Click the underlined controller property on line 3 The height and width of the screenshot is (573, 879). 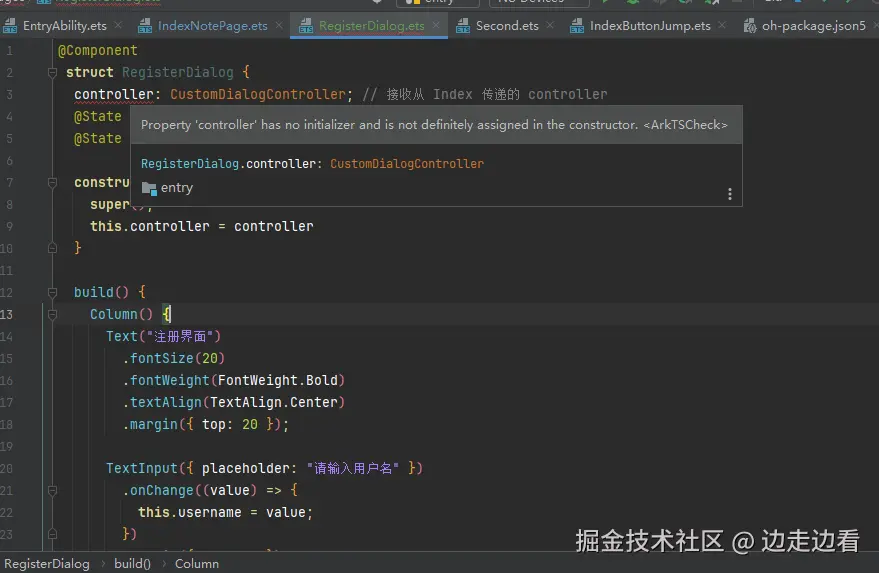(x=114, y=94)
